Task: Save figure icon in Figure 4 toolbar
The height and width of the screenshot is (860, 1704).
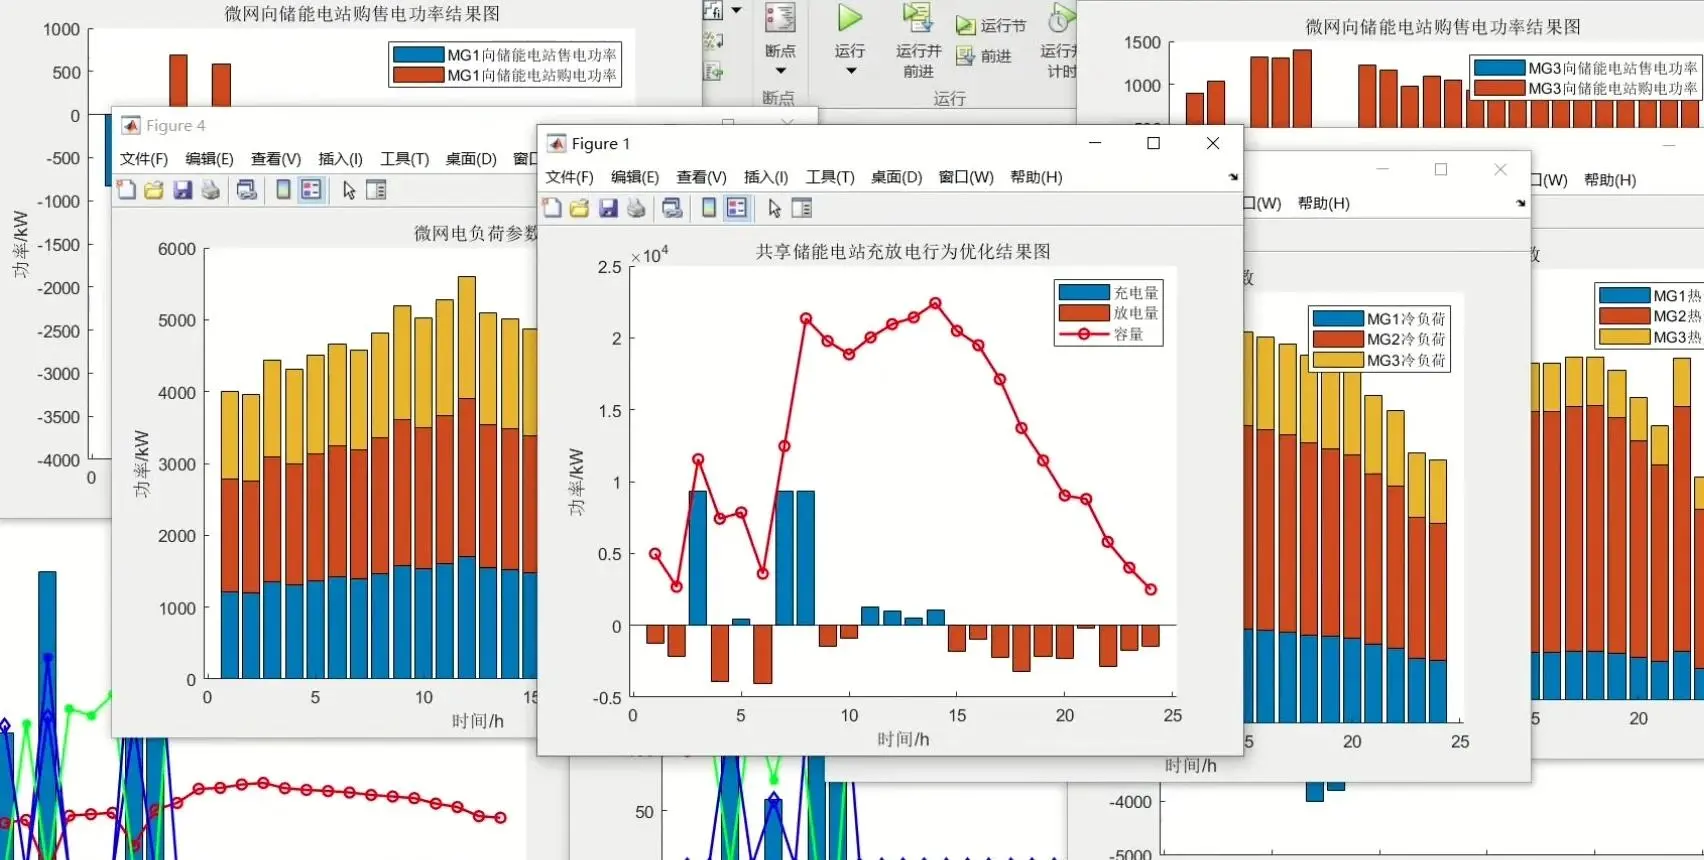Action: pos(182,190)
